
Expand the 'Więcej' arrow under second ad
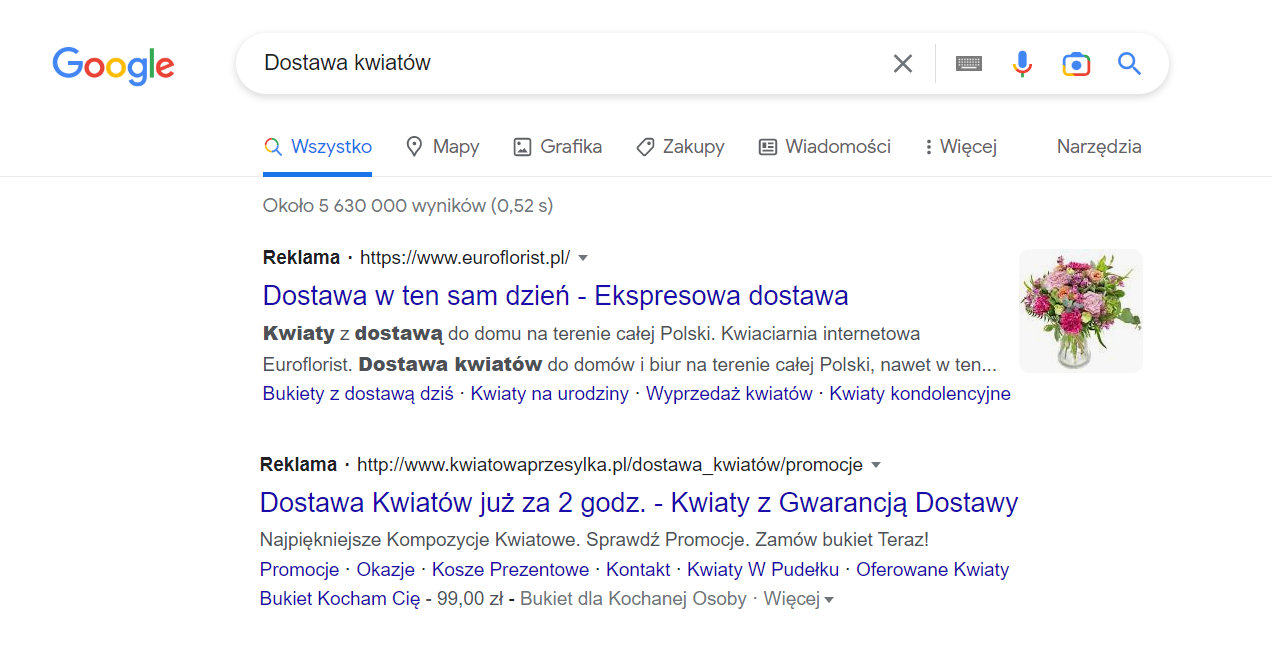pos(799,599)
